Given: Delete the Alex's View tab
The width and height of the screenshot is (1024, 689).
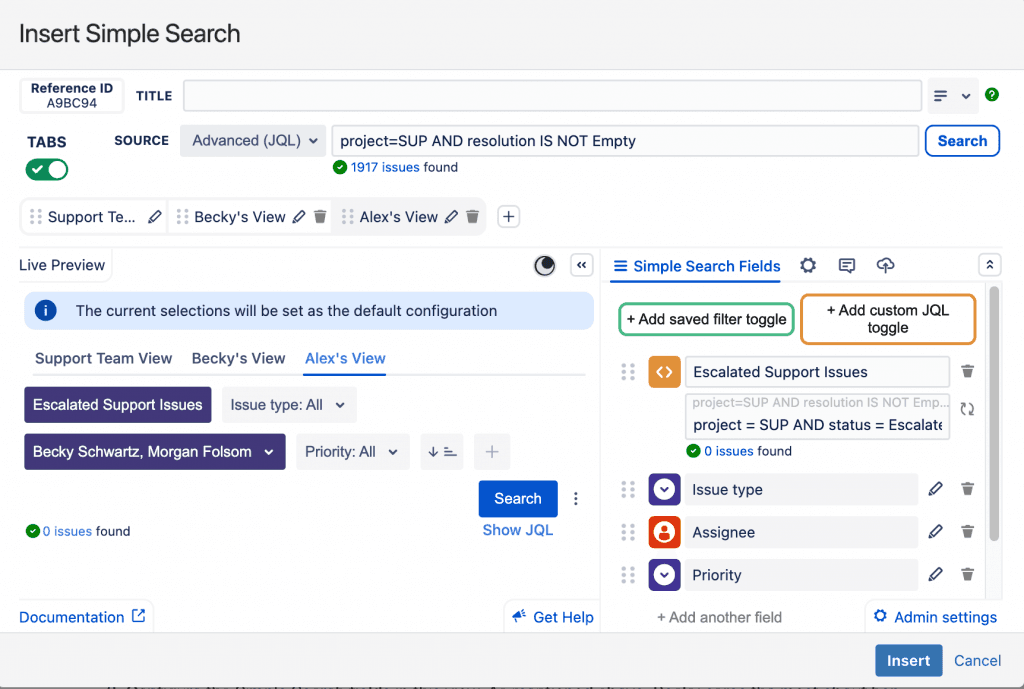Looking at the screenshot, I should point(473,217).
